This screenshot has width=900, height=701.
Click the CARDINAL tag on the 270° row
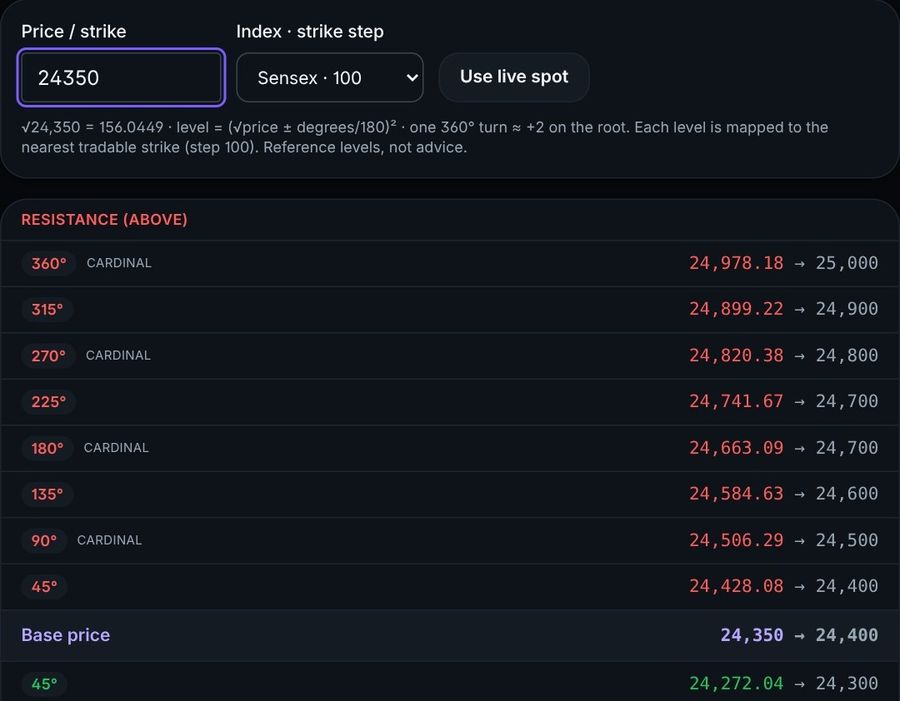click(118, 355)
